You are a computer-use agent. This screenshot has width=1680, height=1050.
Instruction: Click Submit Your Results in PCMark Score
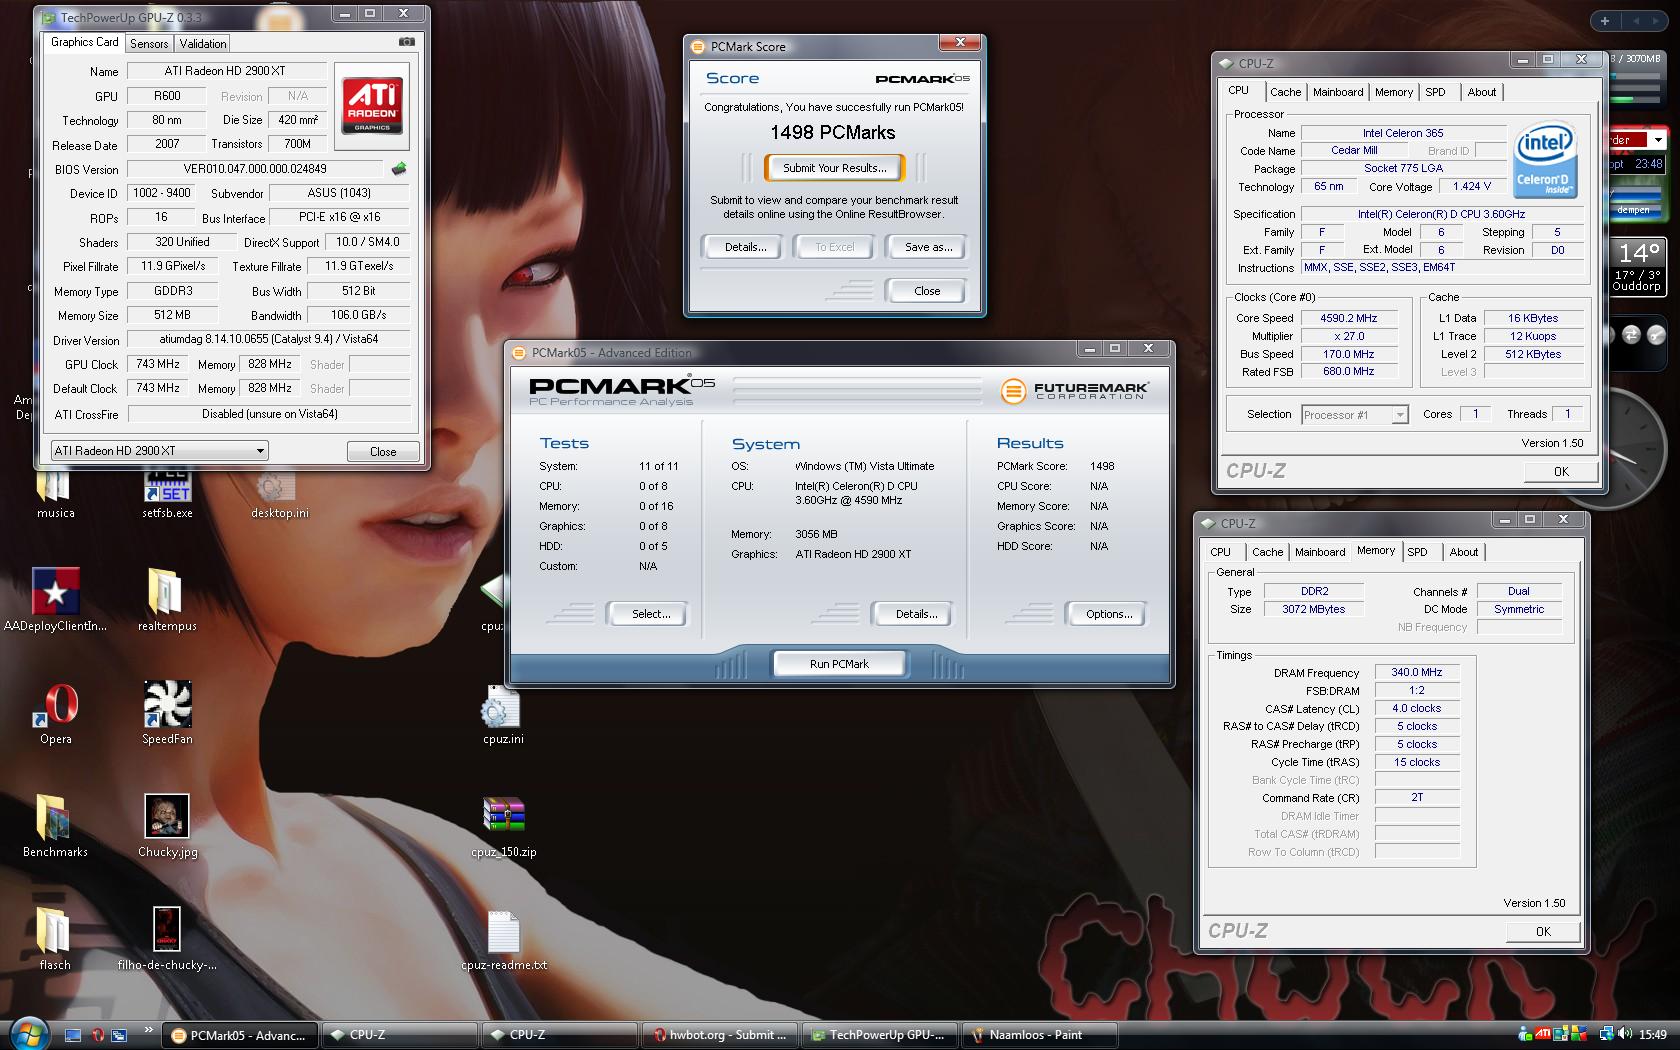click(x=834, y=168)
